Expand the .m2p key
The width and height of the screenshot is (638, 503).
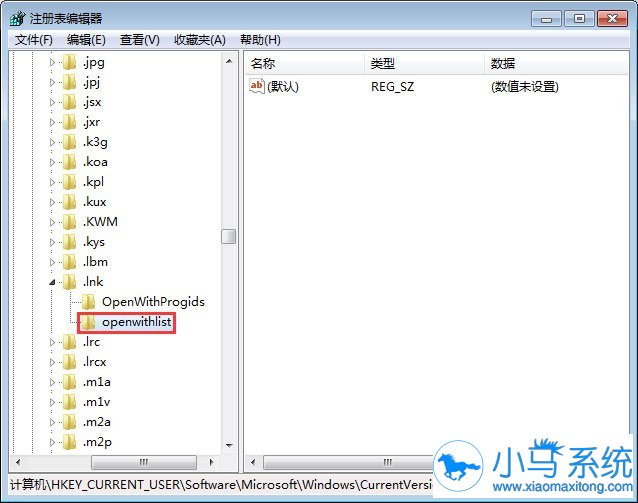[x=52, y=442]
